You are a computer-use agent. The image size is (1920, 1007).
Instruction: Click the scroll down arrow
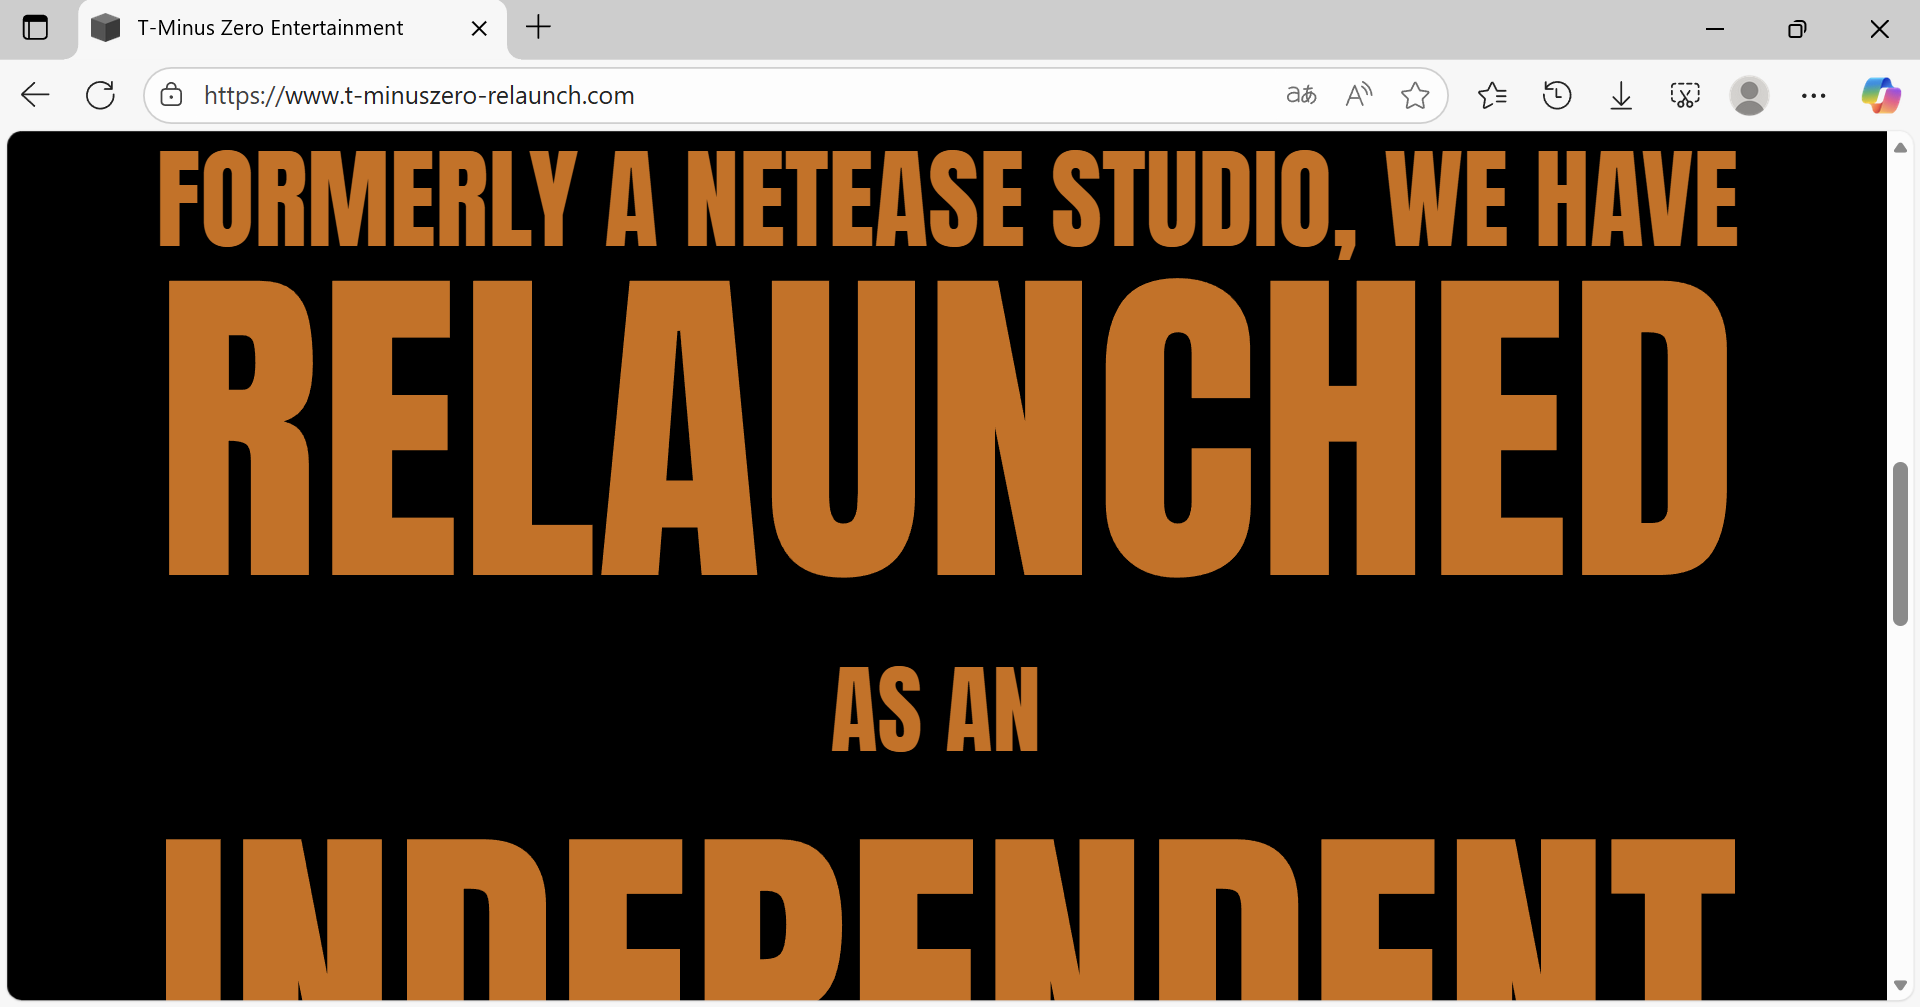pos(1900,986)
